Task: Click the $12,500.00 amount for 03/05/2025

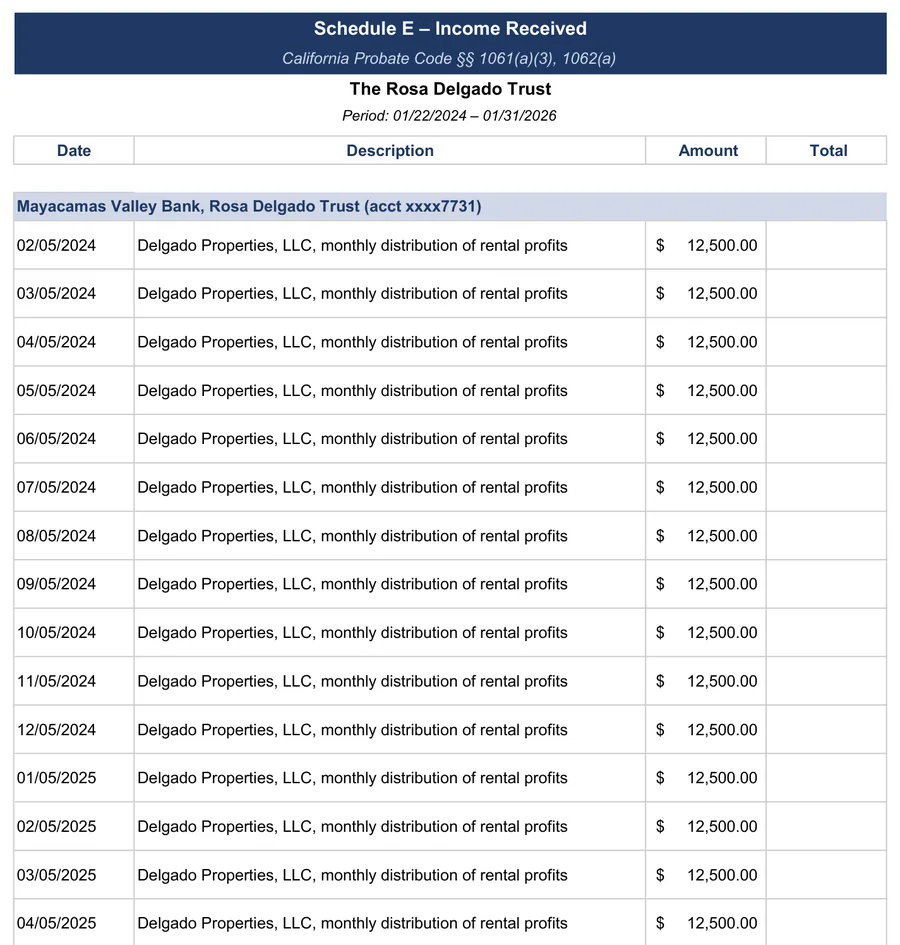Action: (706, 875)
